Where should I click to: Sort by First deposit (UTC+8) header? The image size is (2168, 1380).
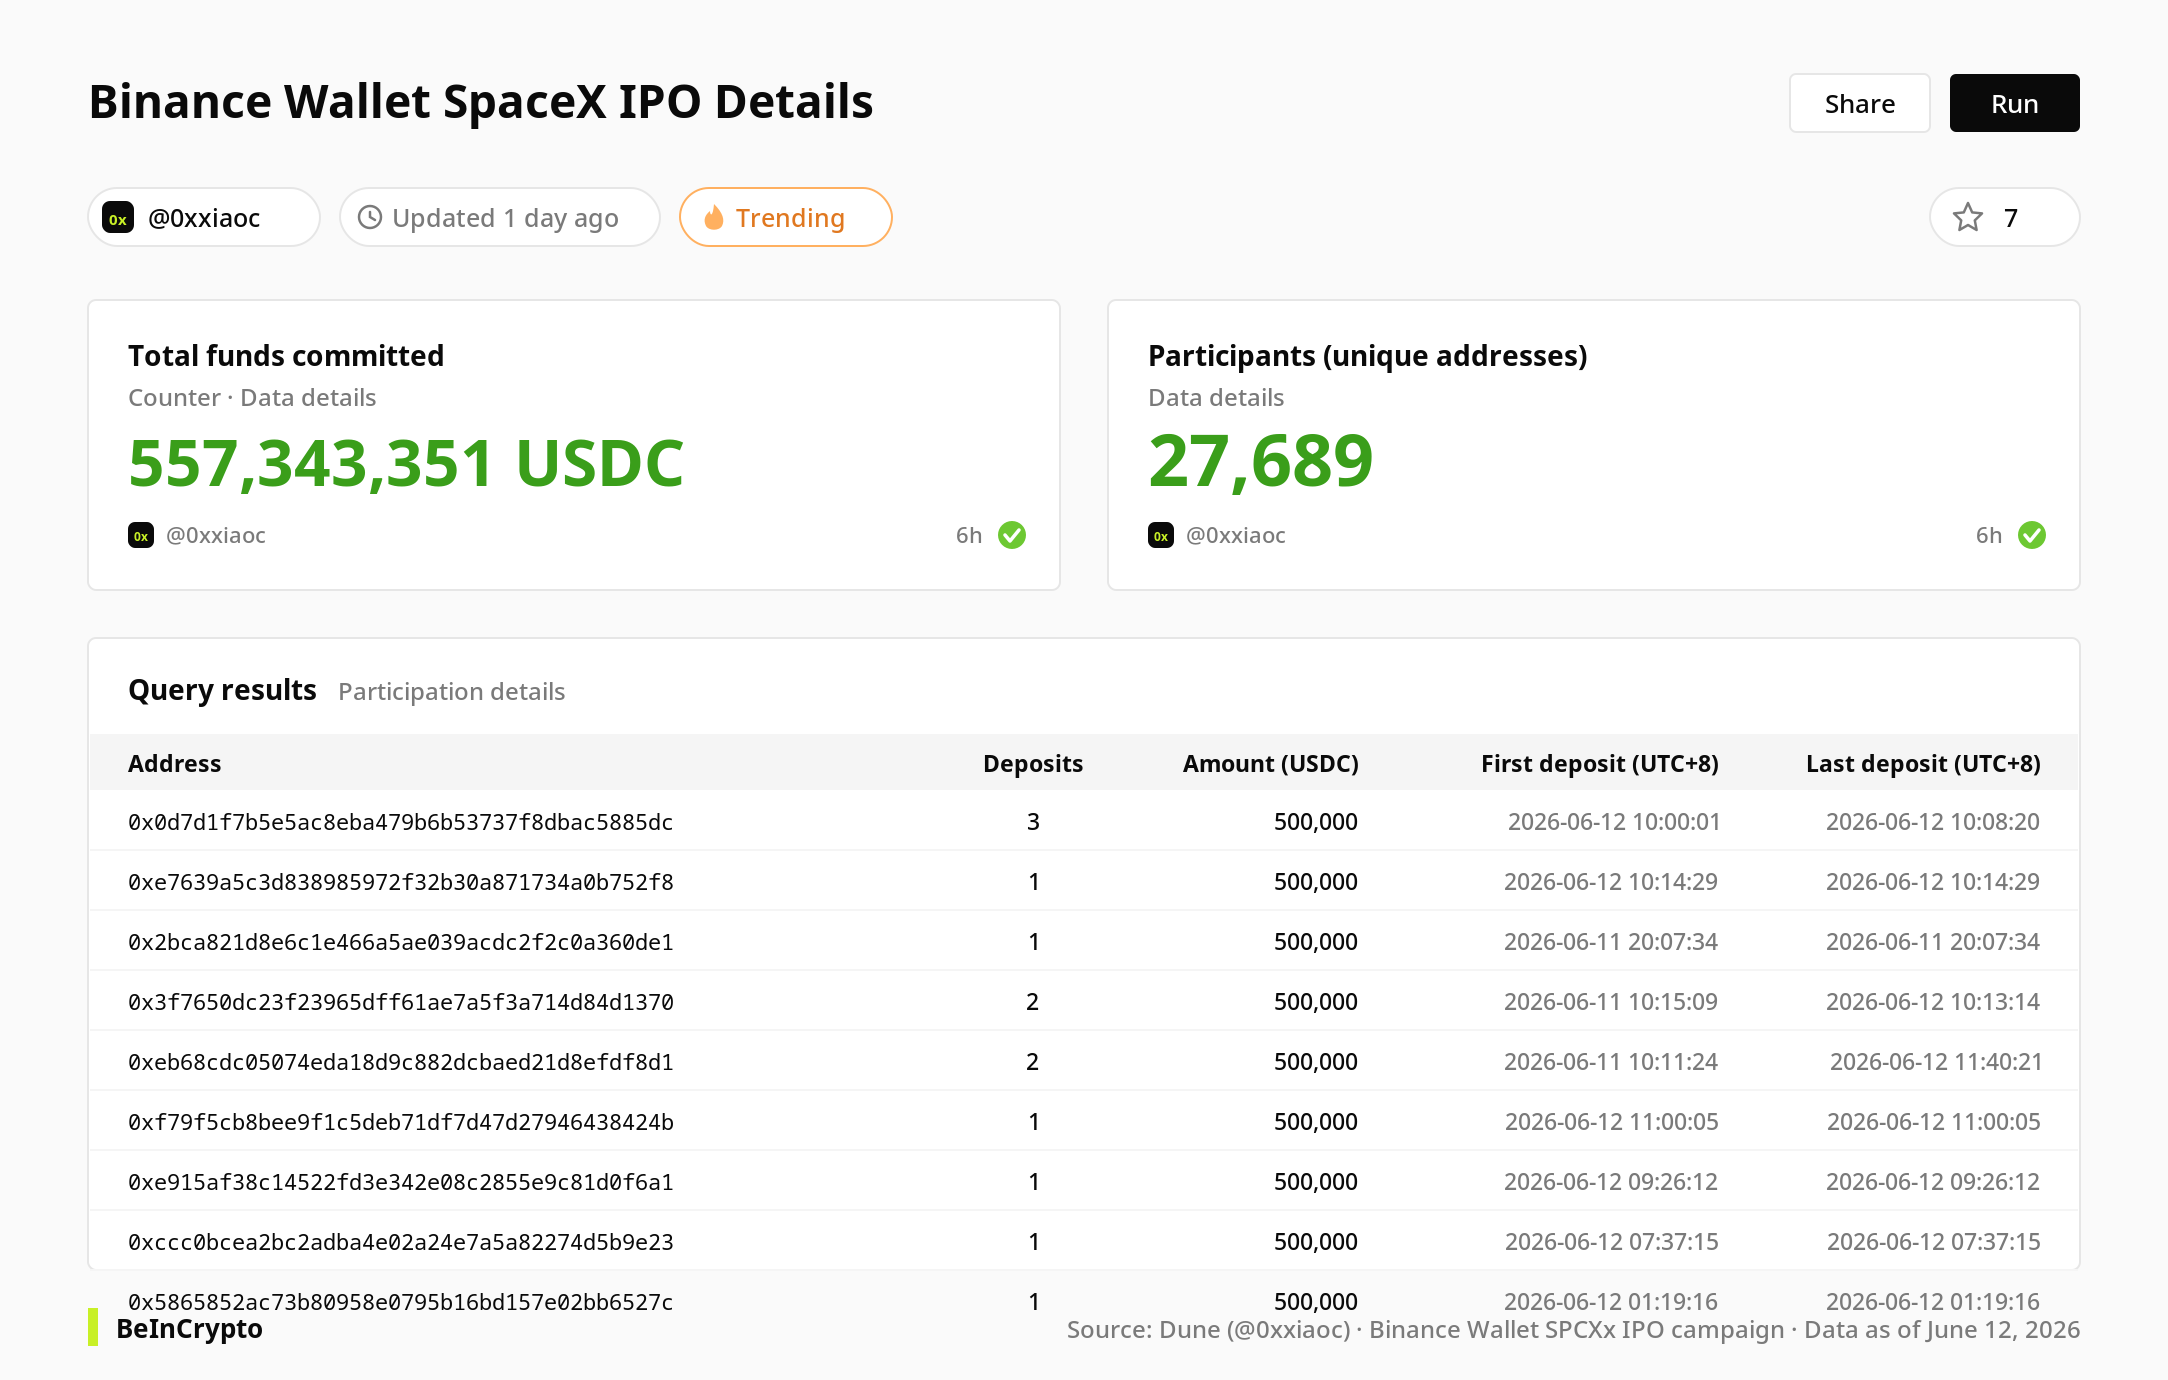click(x=1600, y=763)
